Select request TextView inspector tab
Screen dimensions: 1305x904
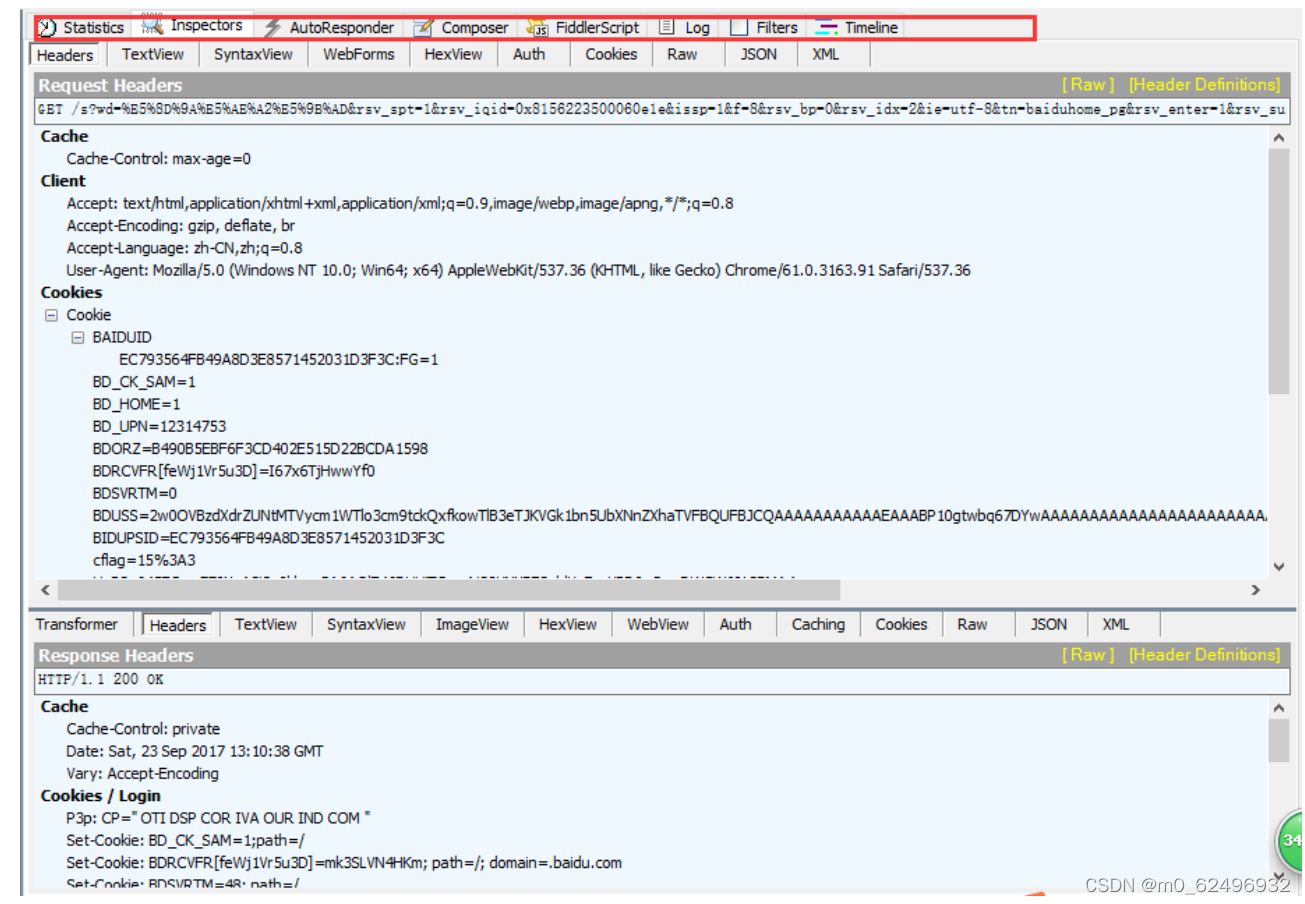(153, 54)
